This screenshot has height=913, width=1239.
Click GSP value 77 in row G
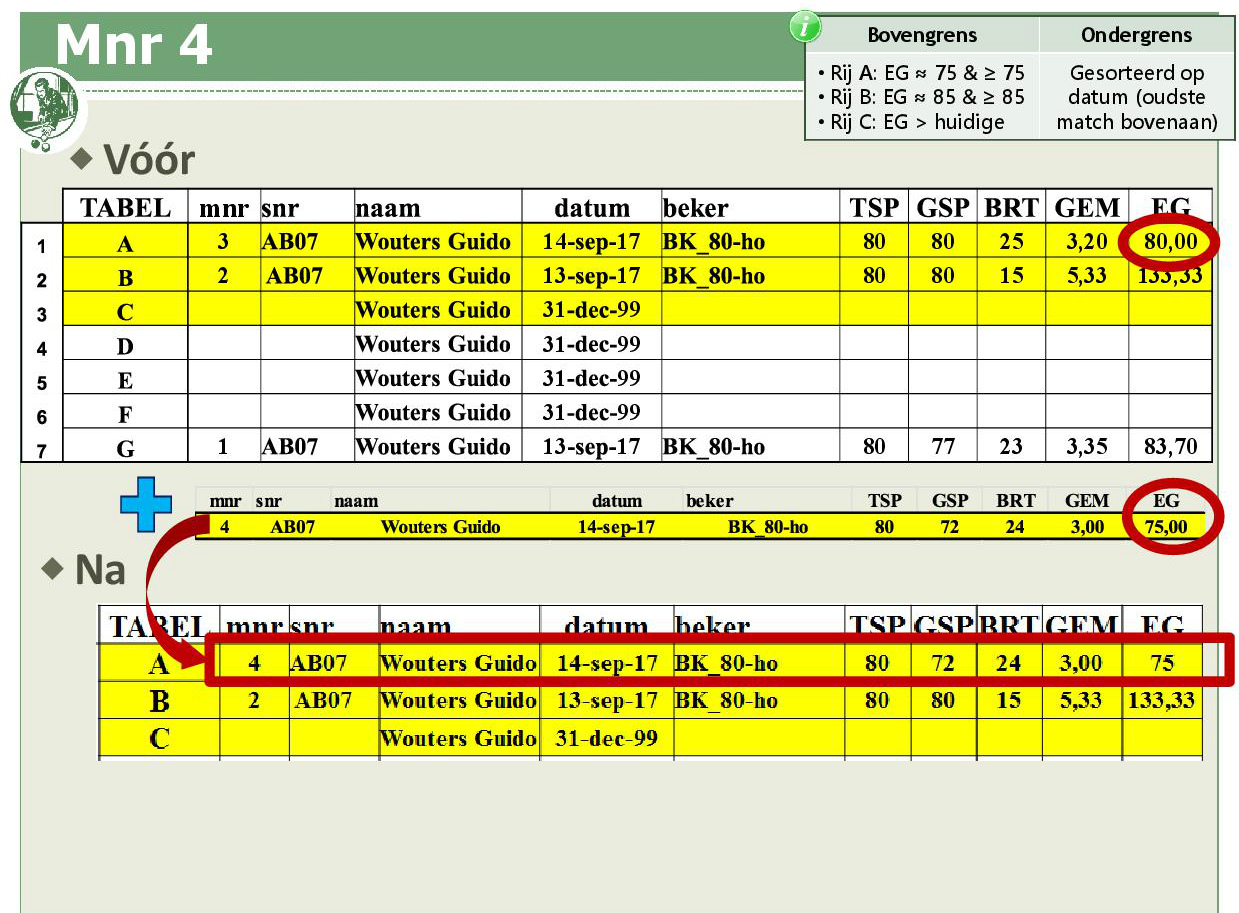[x=943, y=447]
